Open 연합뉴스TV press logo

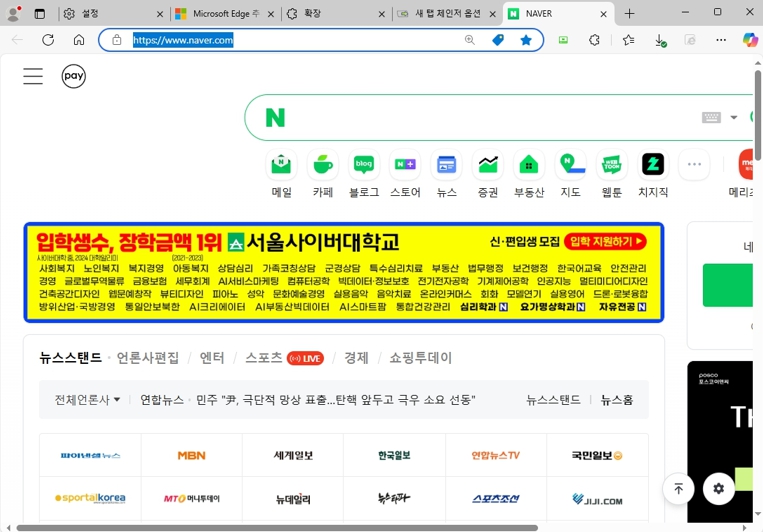point(495,456)
